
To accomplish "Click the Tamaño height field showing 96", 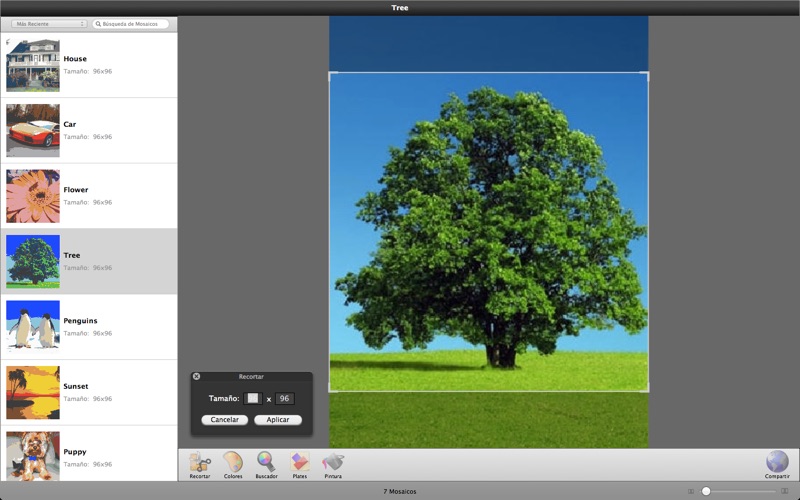I will click(285, 398).
